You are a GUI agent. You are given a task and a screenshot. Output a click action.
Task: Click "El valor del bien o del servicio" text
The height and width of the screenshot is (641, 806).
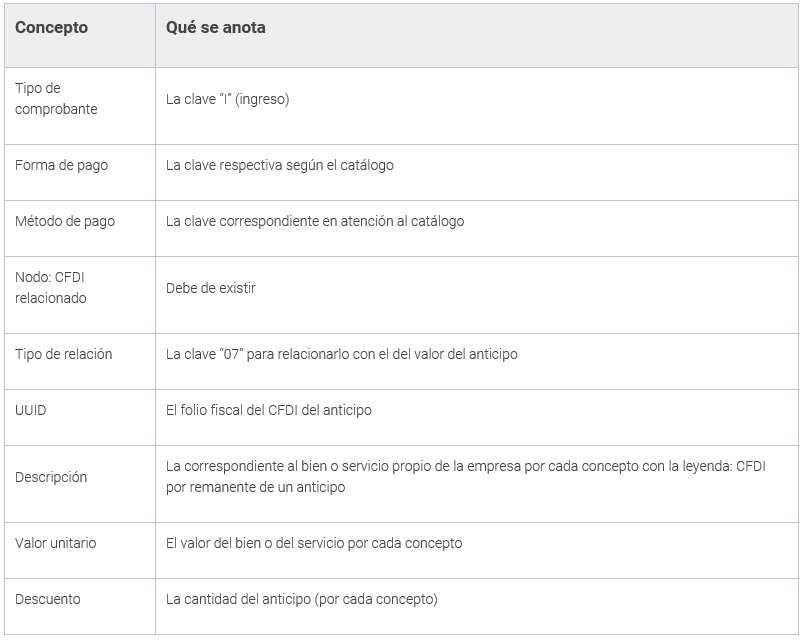[x=313, y=543]
